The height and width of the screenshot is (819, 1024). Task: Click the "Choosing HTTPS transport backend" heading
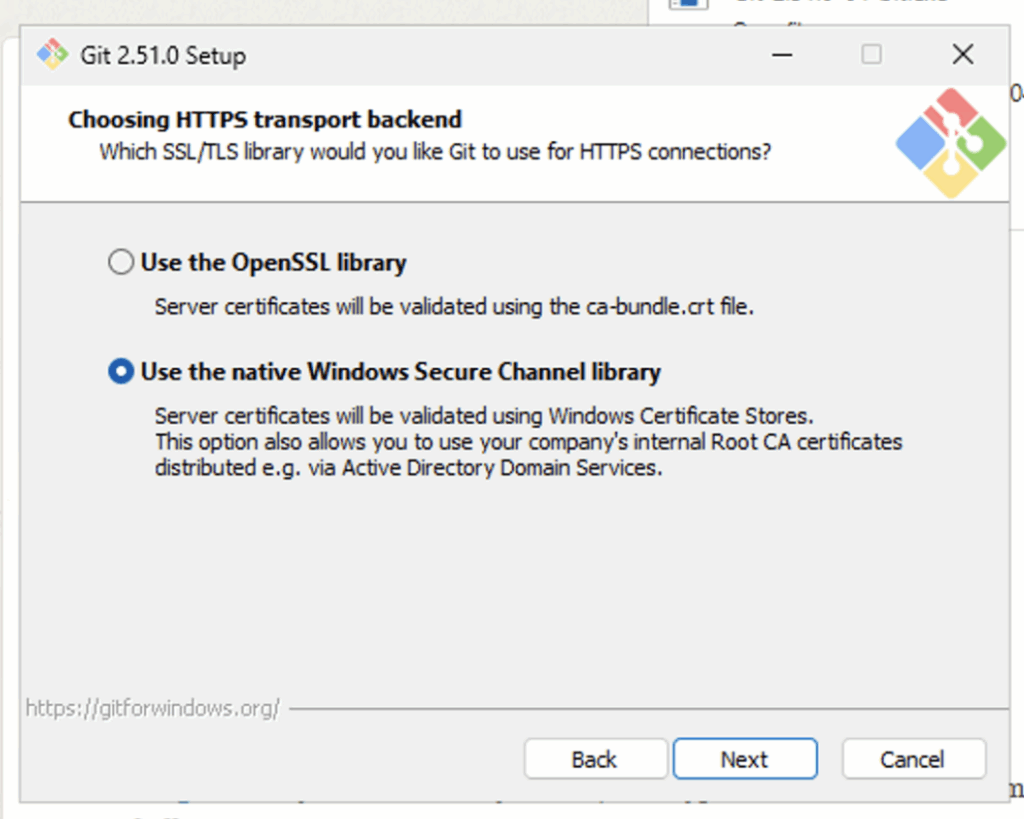265,120
